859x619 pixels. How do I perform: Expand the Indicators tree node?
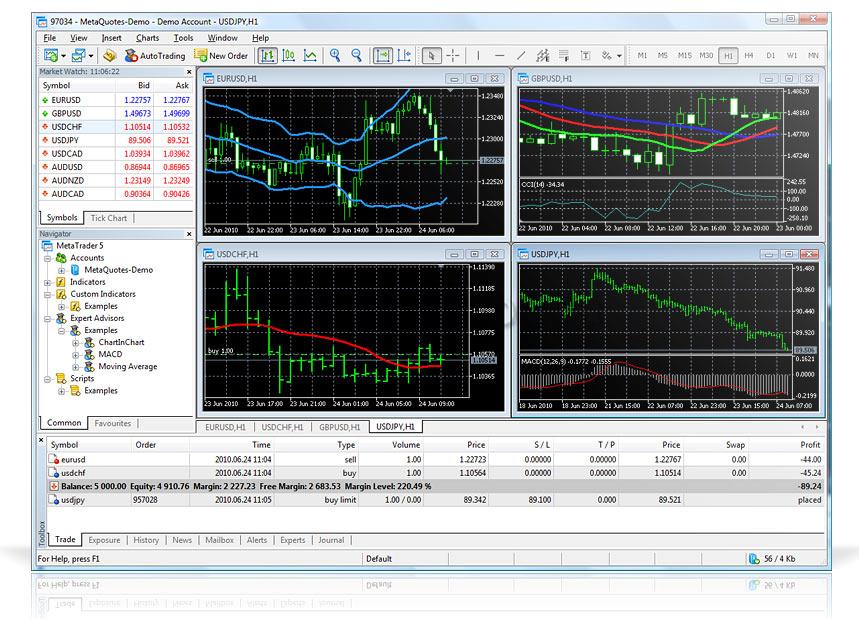pos(48,282)
